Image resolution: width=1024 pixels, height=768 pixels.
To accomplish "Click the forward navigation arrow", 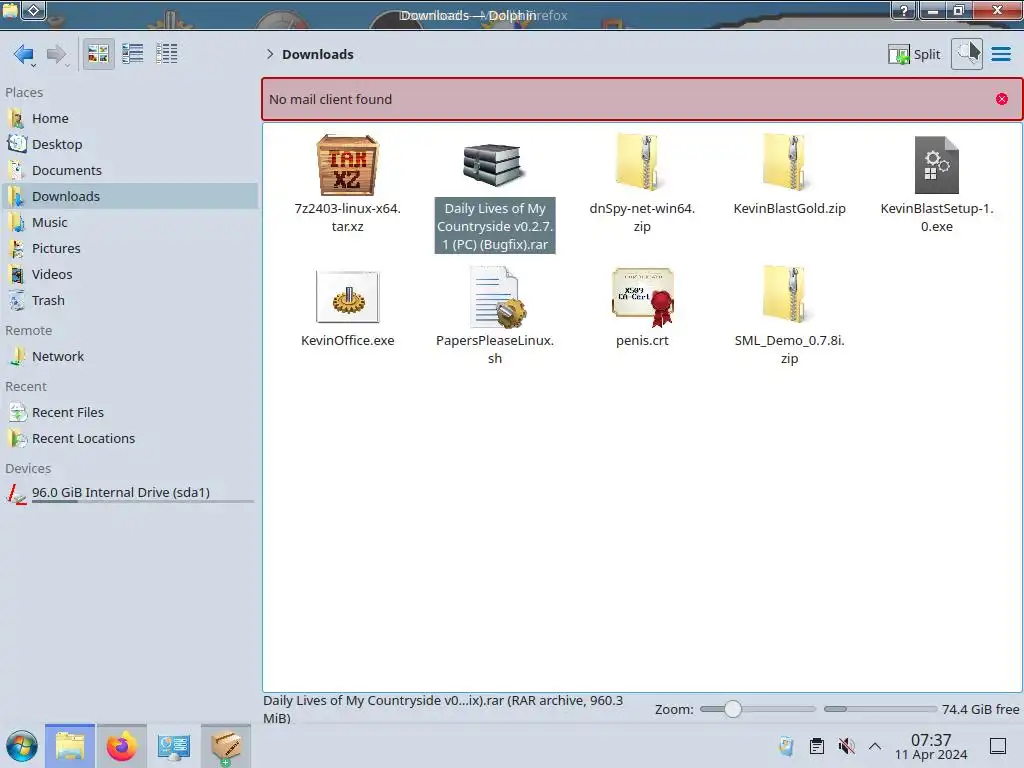I will [57, 54].
